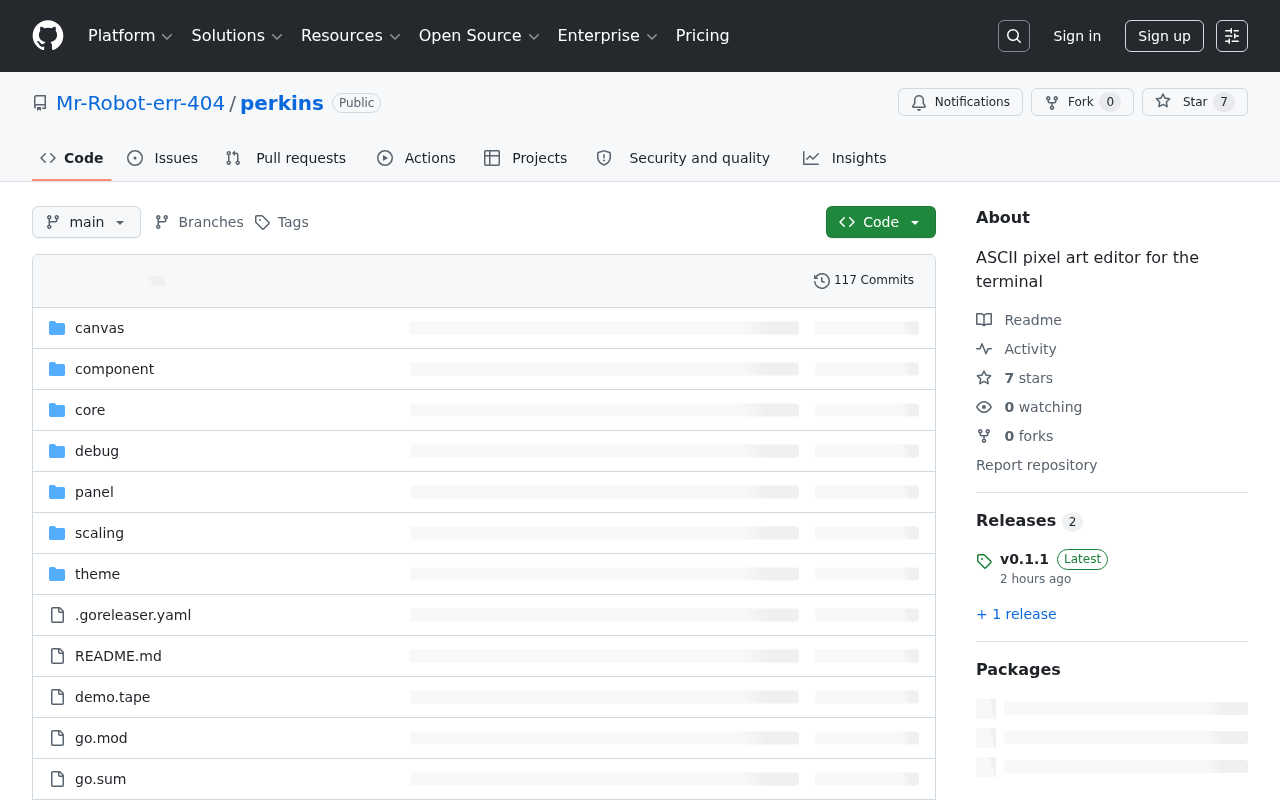1280x800 pixels.
Task: Click Sign in
Action: [x=1077, y=36]
